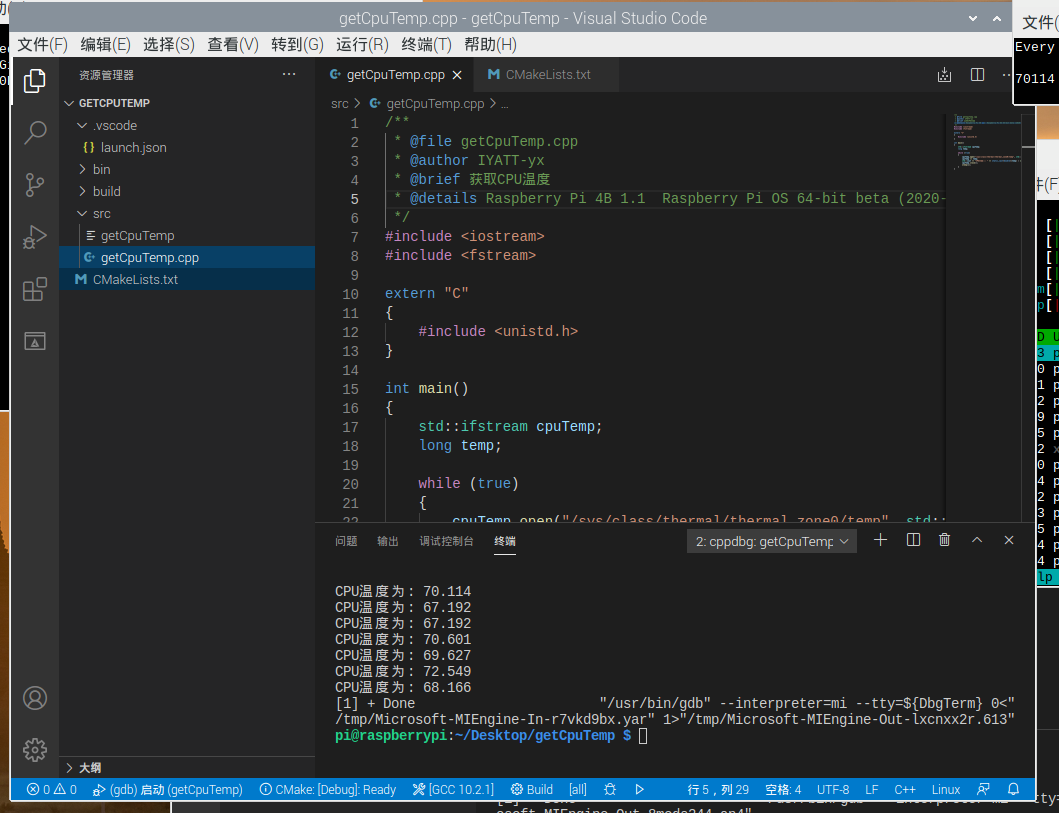This screenshot has width=1059, height=813.
Task: Click the explorer More Actions ellipsis
Action: point(289,74)
